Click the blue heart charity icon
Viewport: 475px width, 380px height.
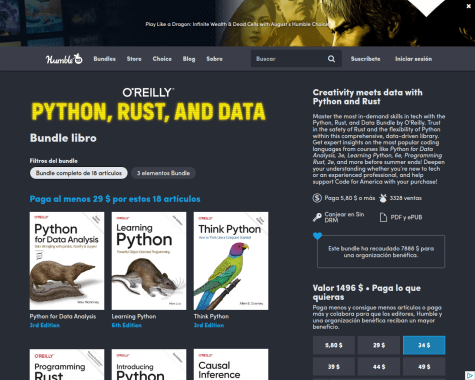click(x=317, y=236)
